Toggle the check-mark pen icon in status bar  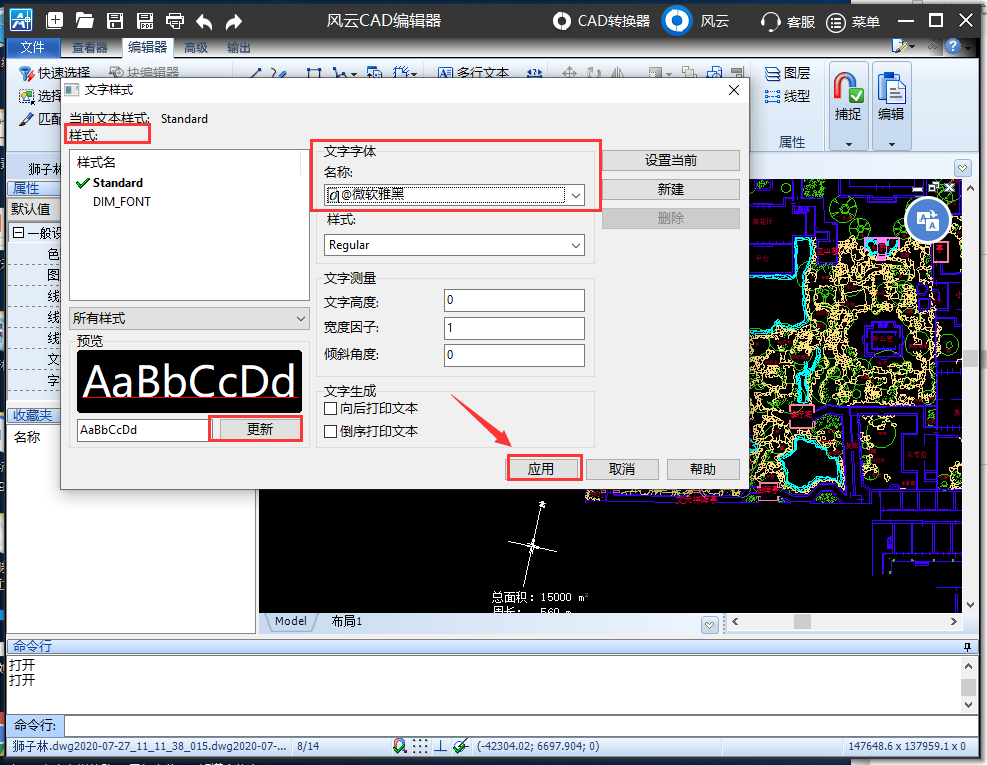tap(461, 746)
